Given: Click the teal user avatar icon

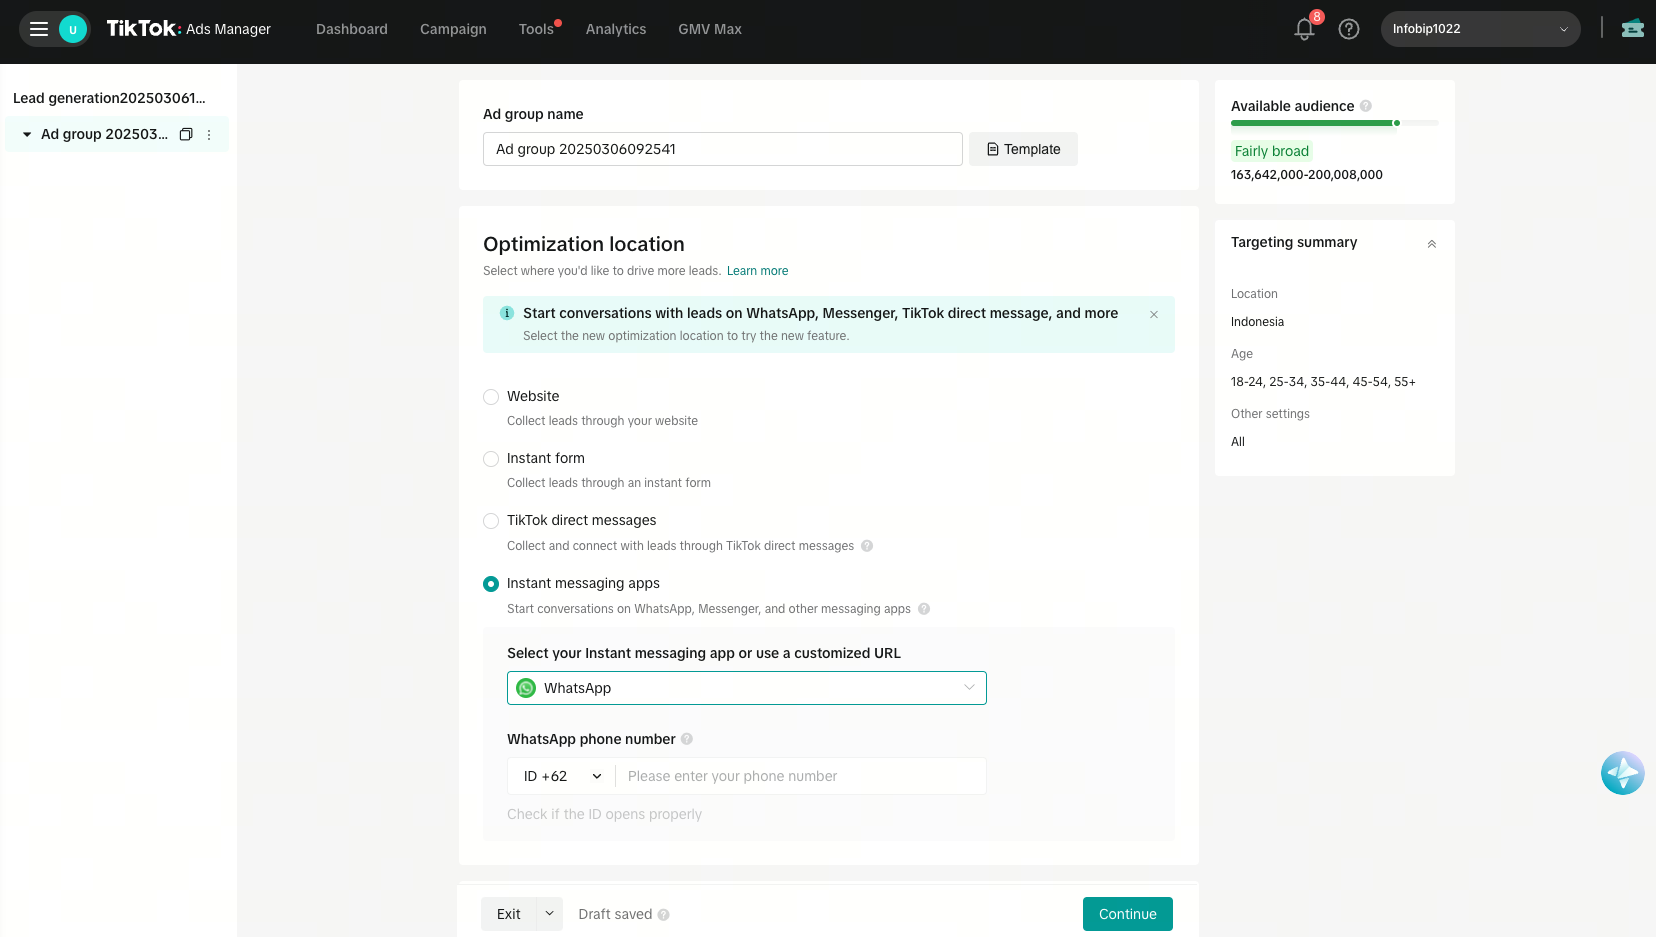Looking at the screenshot, I should point(72,29).
